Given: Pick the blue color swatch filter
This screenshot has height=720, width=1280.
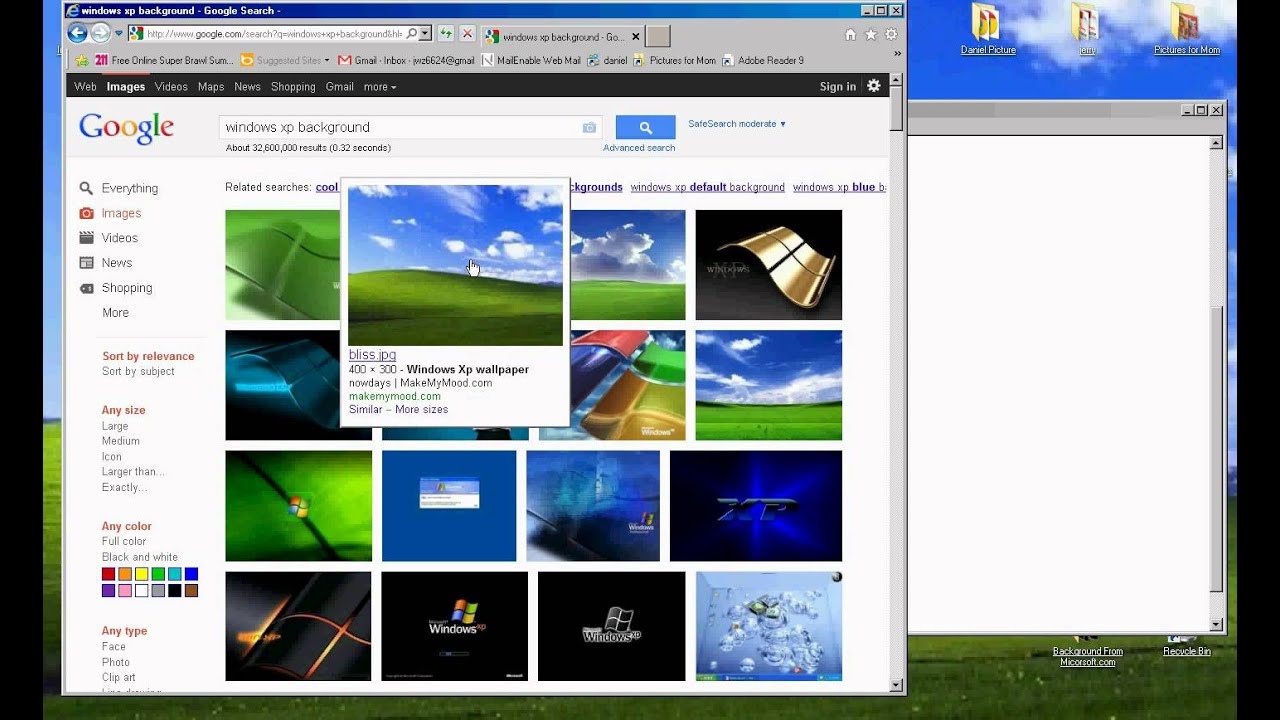Looking at the screenshot, I should (x=191, y=574).
